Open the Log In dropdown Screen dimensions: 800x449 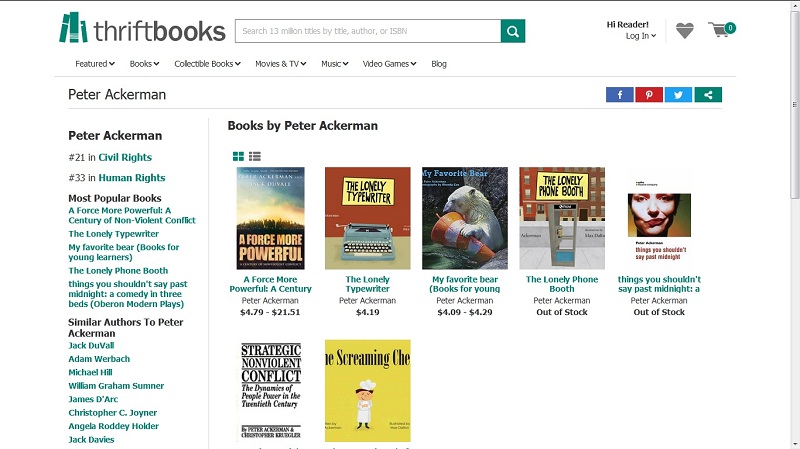[641, 36]
